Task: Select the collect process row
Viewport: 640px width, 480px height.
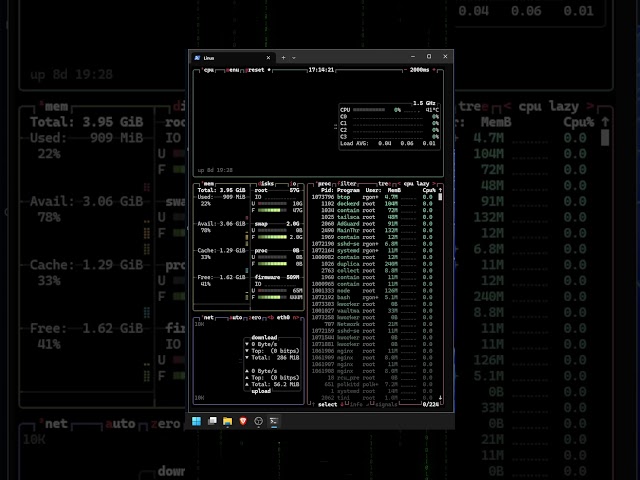Action: [372, 271]
